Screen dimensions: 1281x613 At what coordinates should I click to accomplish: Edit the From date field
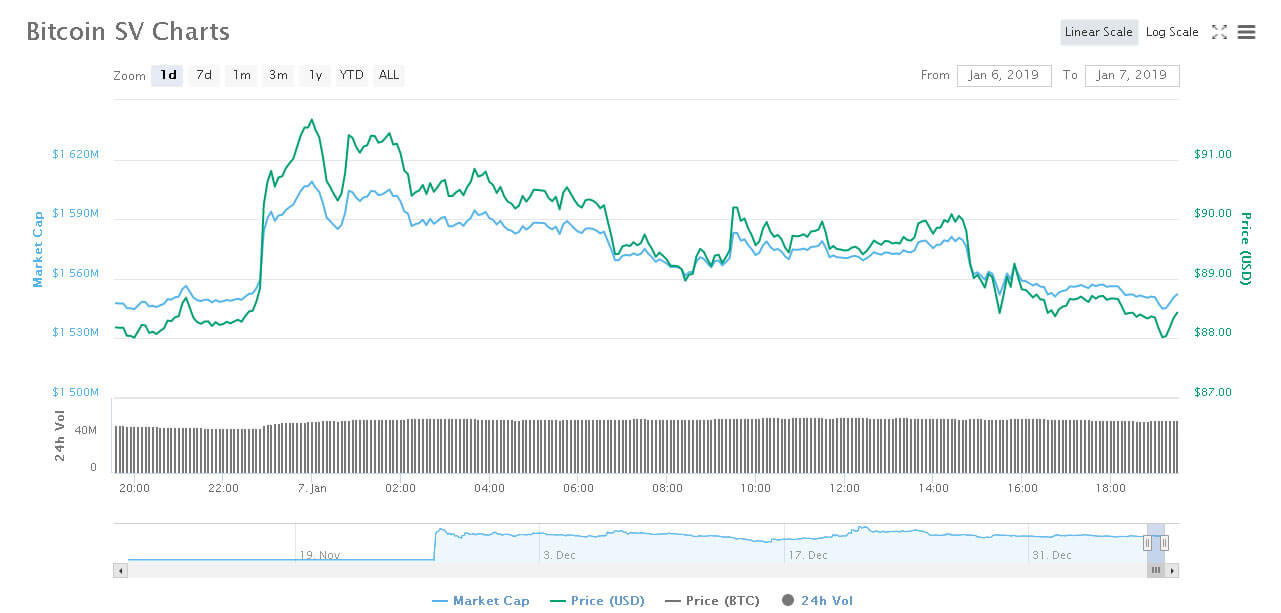(x=1004, y=75)
